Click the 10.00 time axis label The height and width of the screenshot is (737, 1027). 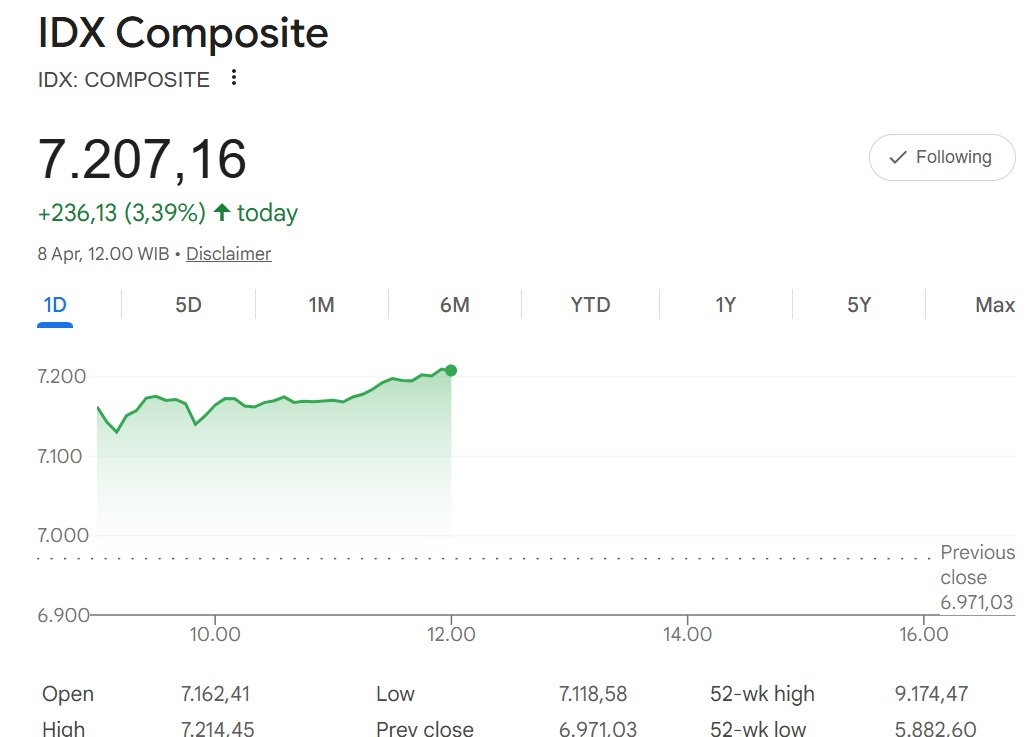(215, 634)
